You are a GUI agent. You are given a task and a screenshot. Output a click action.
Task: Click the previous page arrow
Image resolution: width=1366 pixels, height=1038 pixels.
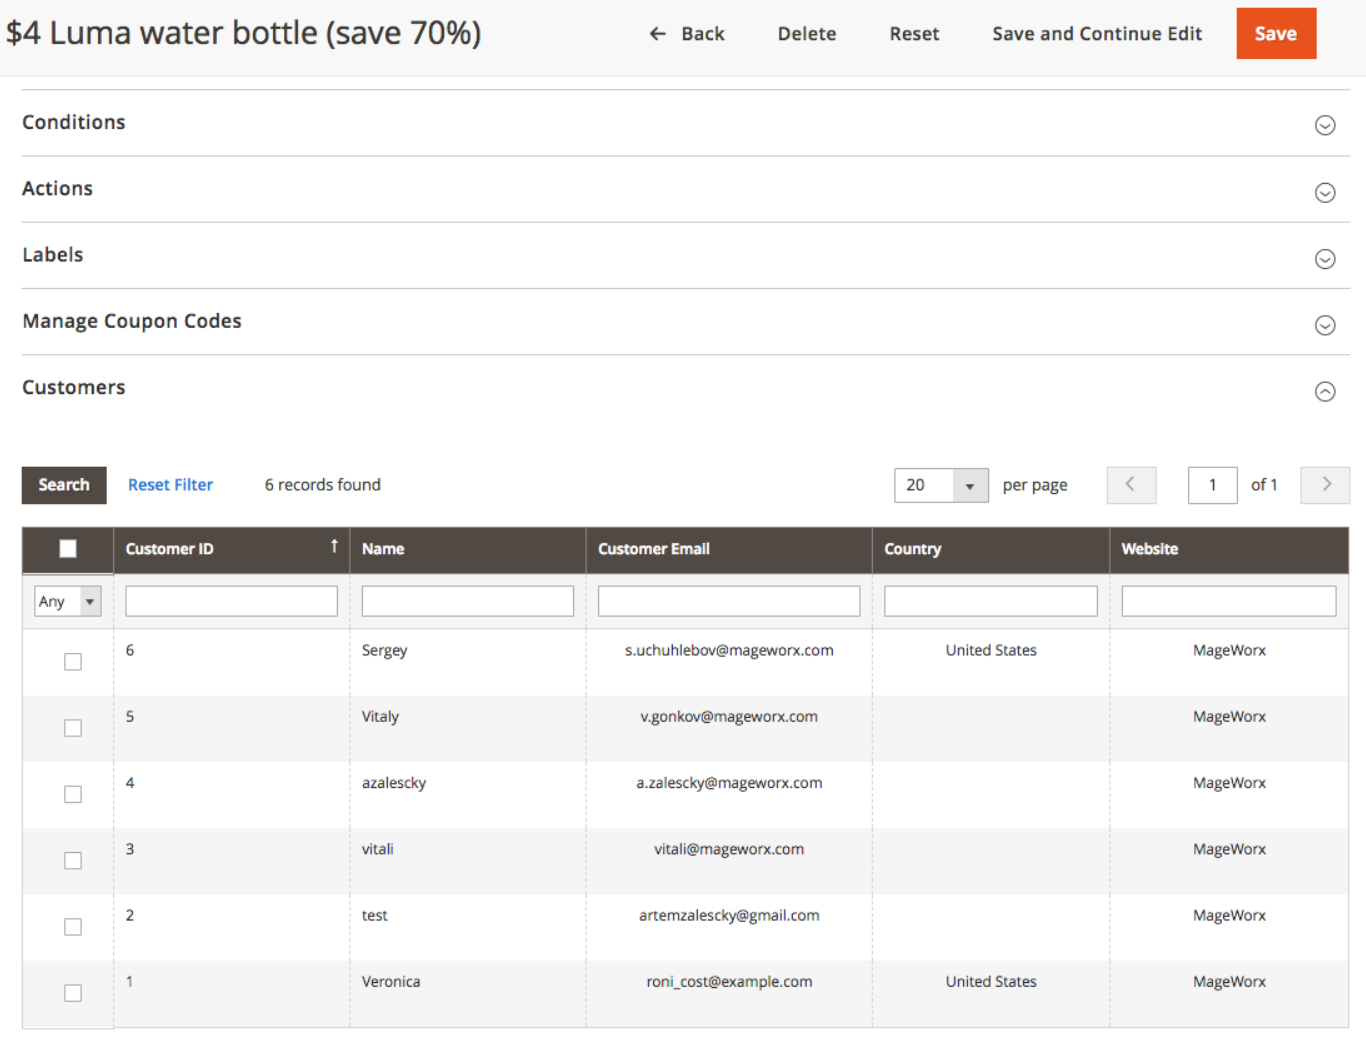[x=1131, y=485]
